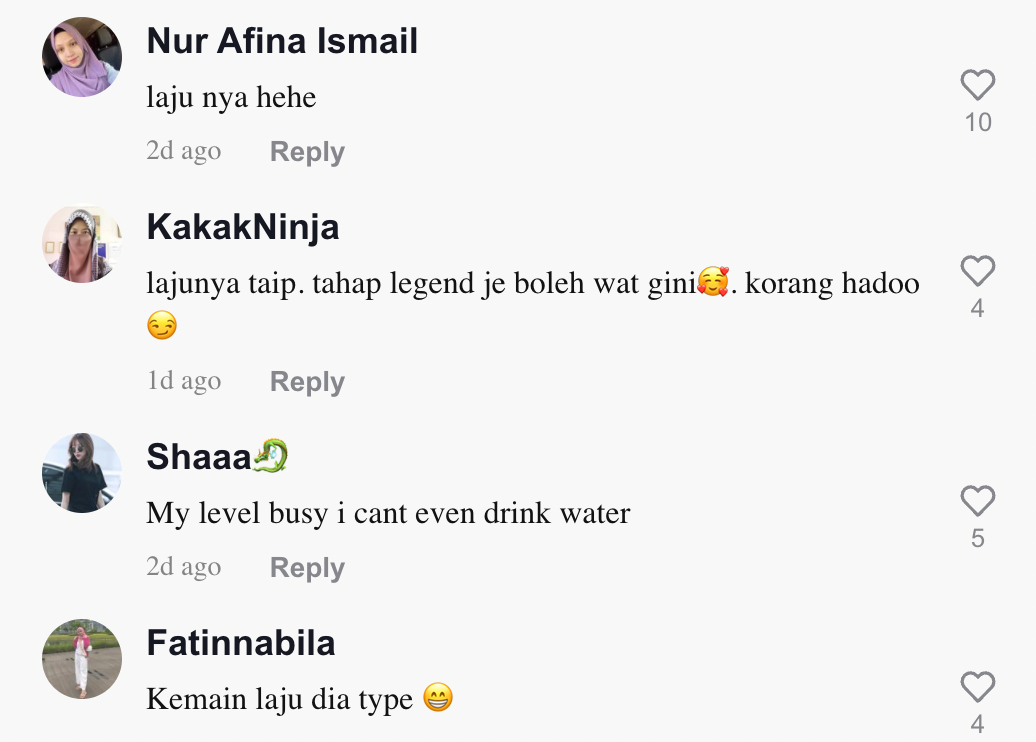Open the Fatinnabila username link
This screenshot has width=1036, height=742.
pyautogui.click(x=241, y=643)
